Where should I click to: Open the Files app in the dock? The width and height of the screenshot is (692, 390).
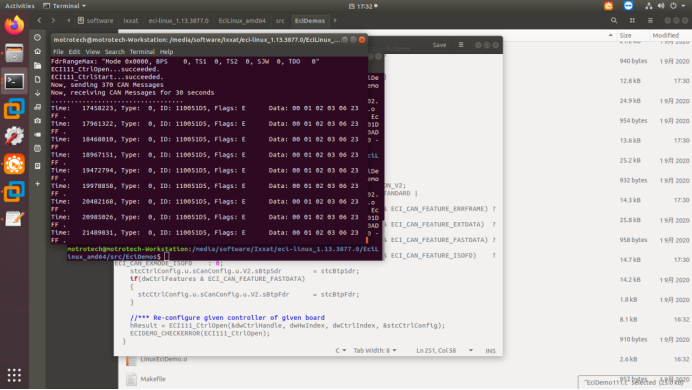click(14, 53)
